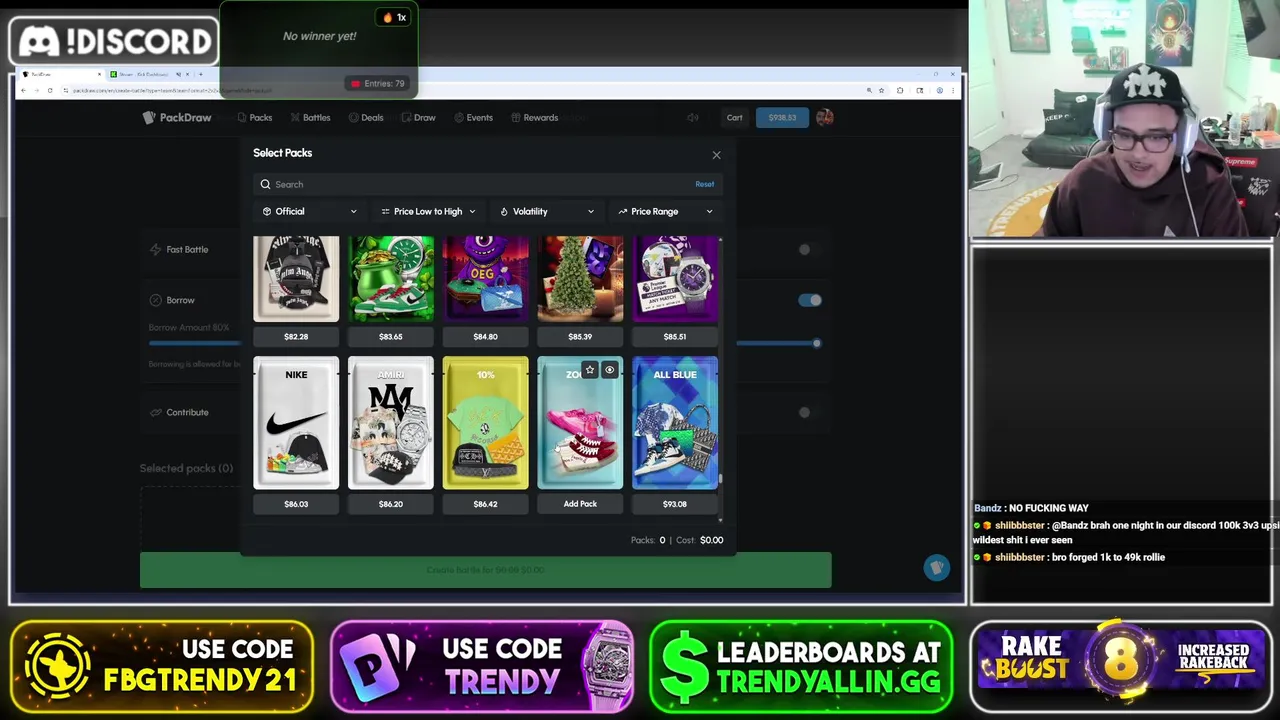Click the Add Pack button
The height and width of the screenshot is (720, 1280).
point(580,504)
